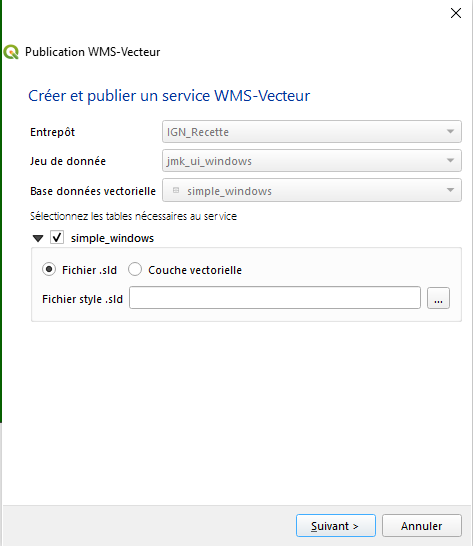Browse for .sld file with ellipsis button

(438, 298)
